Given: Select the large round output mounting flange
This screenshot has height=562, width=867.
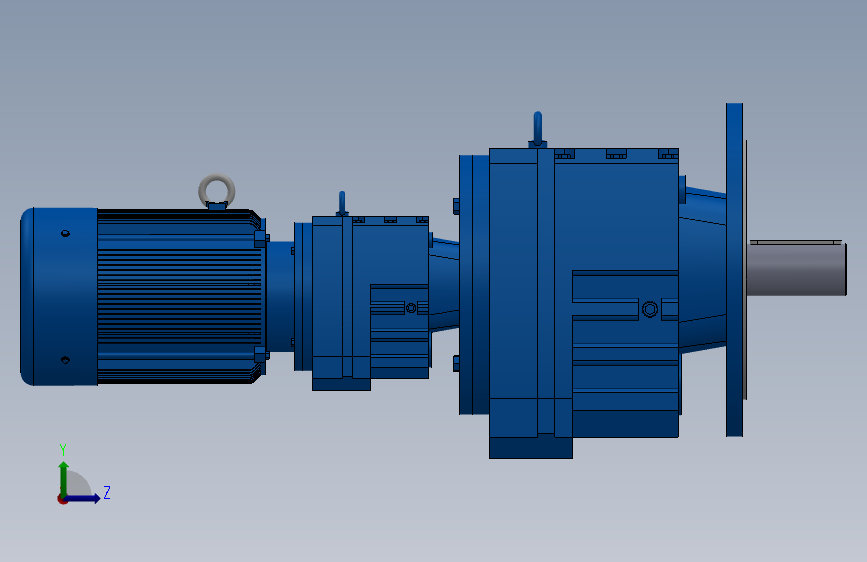Looking at the screenshot, I should 734,270.
